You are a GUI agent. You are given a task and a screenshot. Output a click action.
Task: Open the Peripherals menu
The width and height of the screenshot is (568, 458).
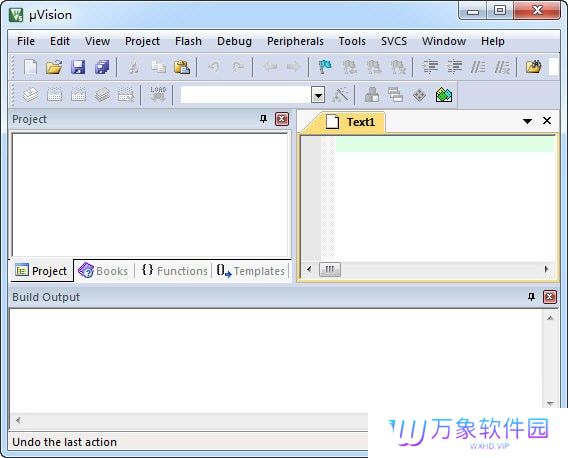[295, 41]
